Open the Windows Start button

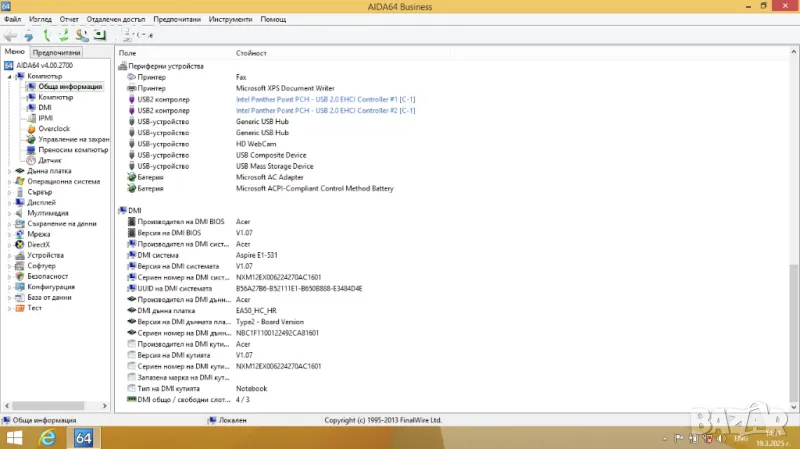tap(15, 438)
